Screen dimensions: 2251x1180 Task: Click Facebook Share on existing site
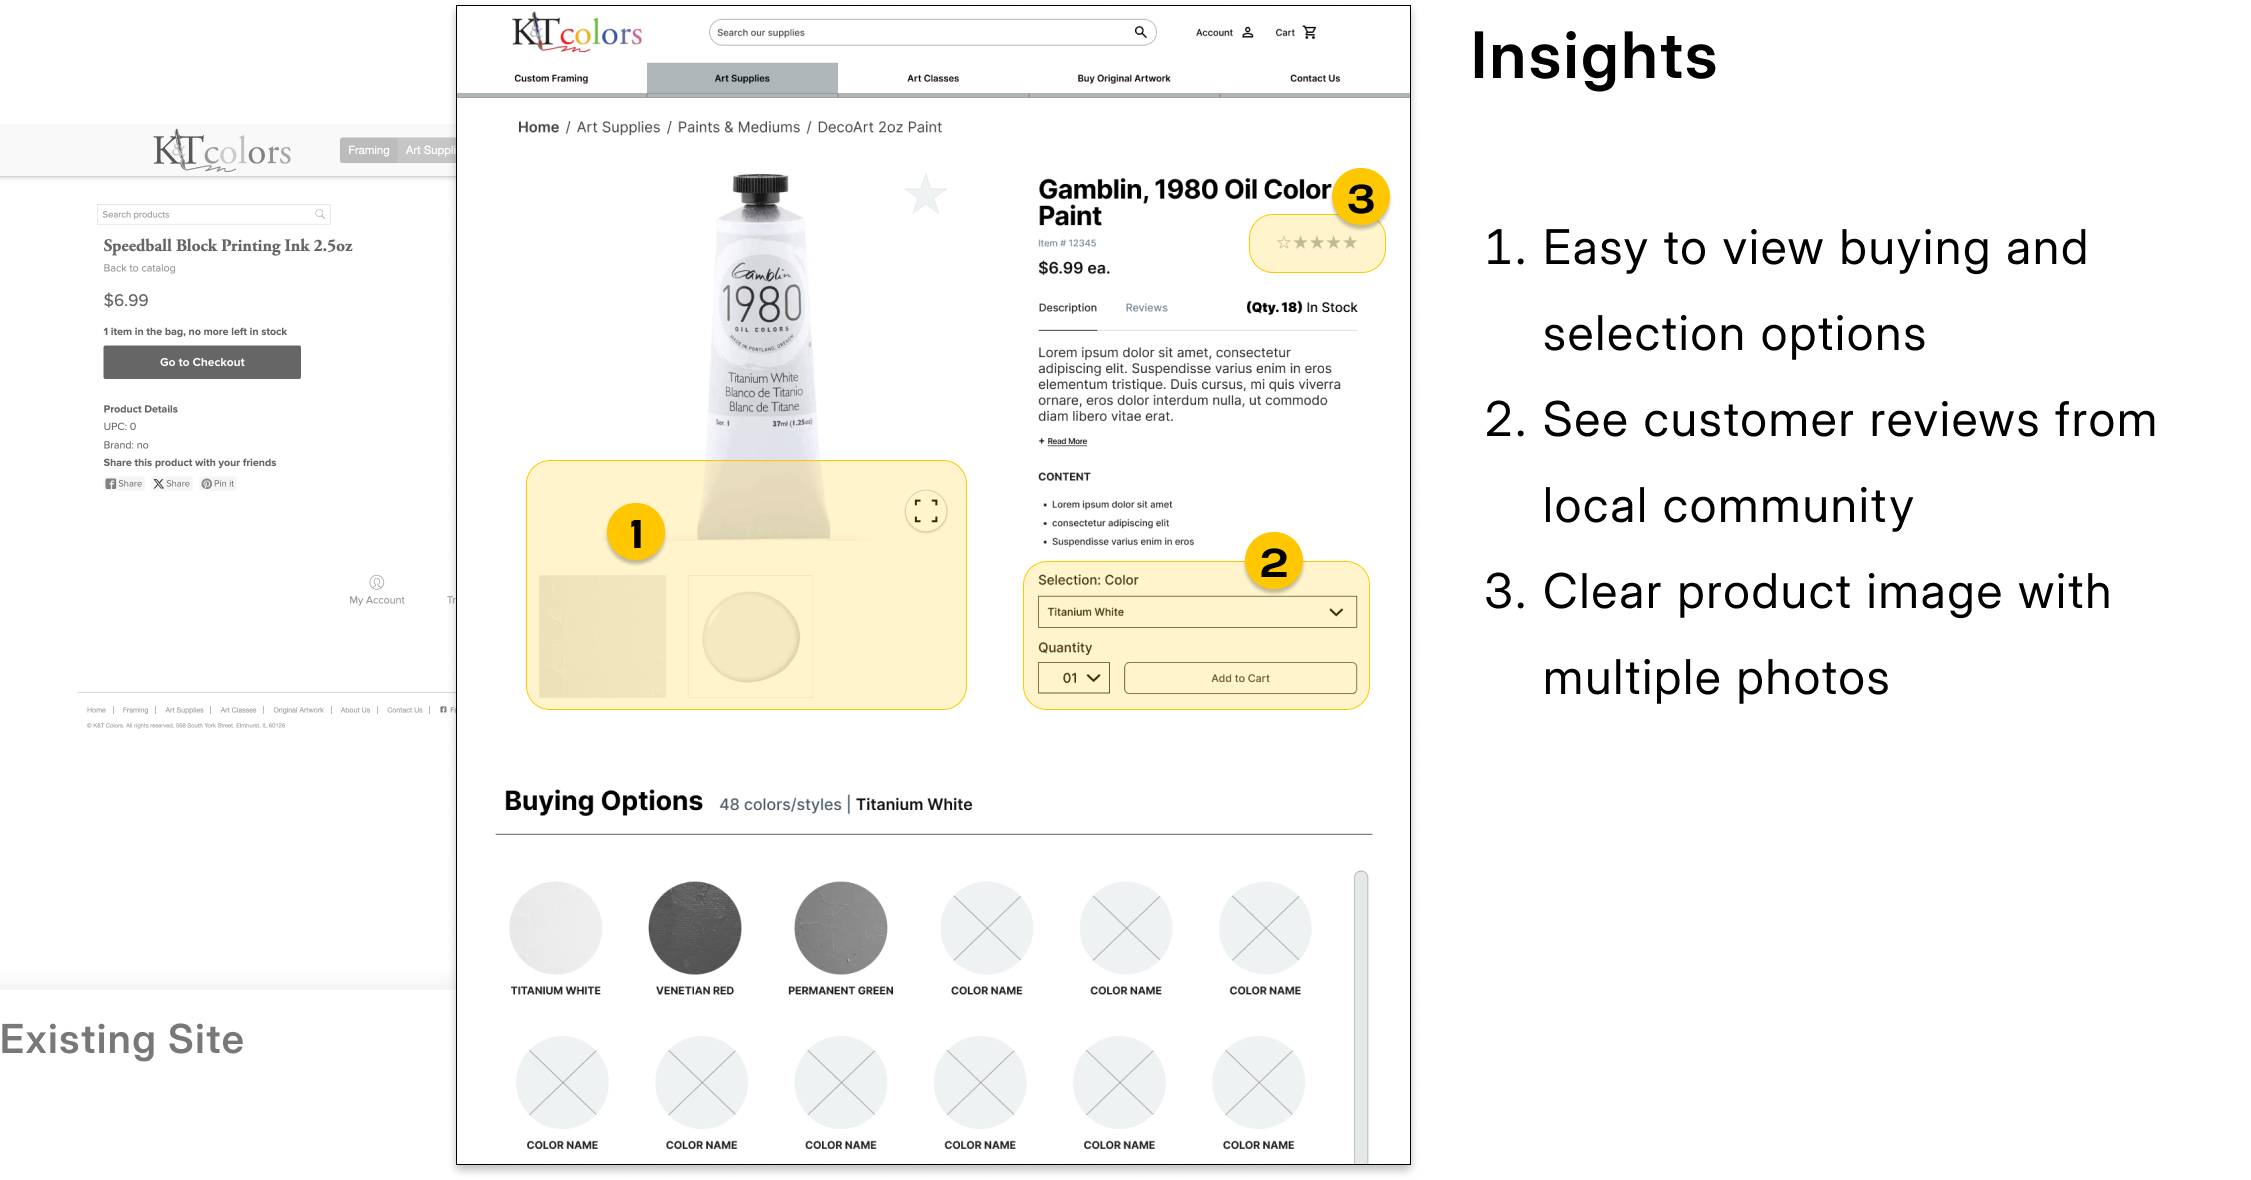click(124, 484)
